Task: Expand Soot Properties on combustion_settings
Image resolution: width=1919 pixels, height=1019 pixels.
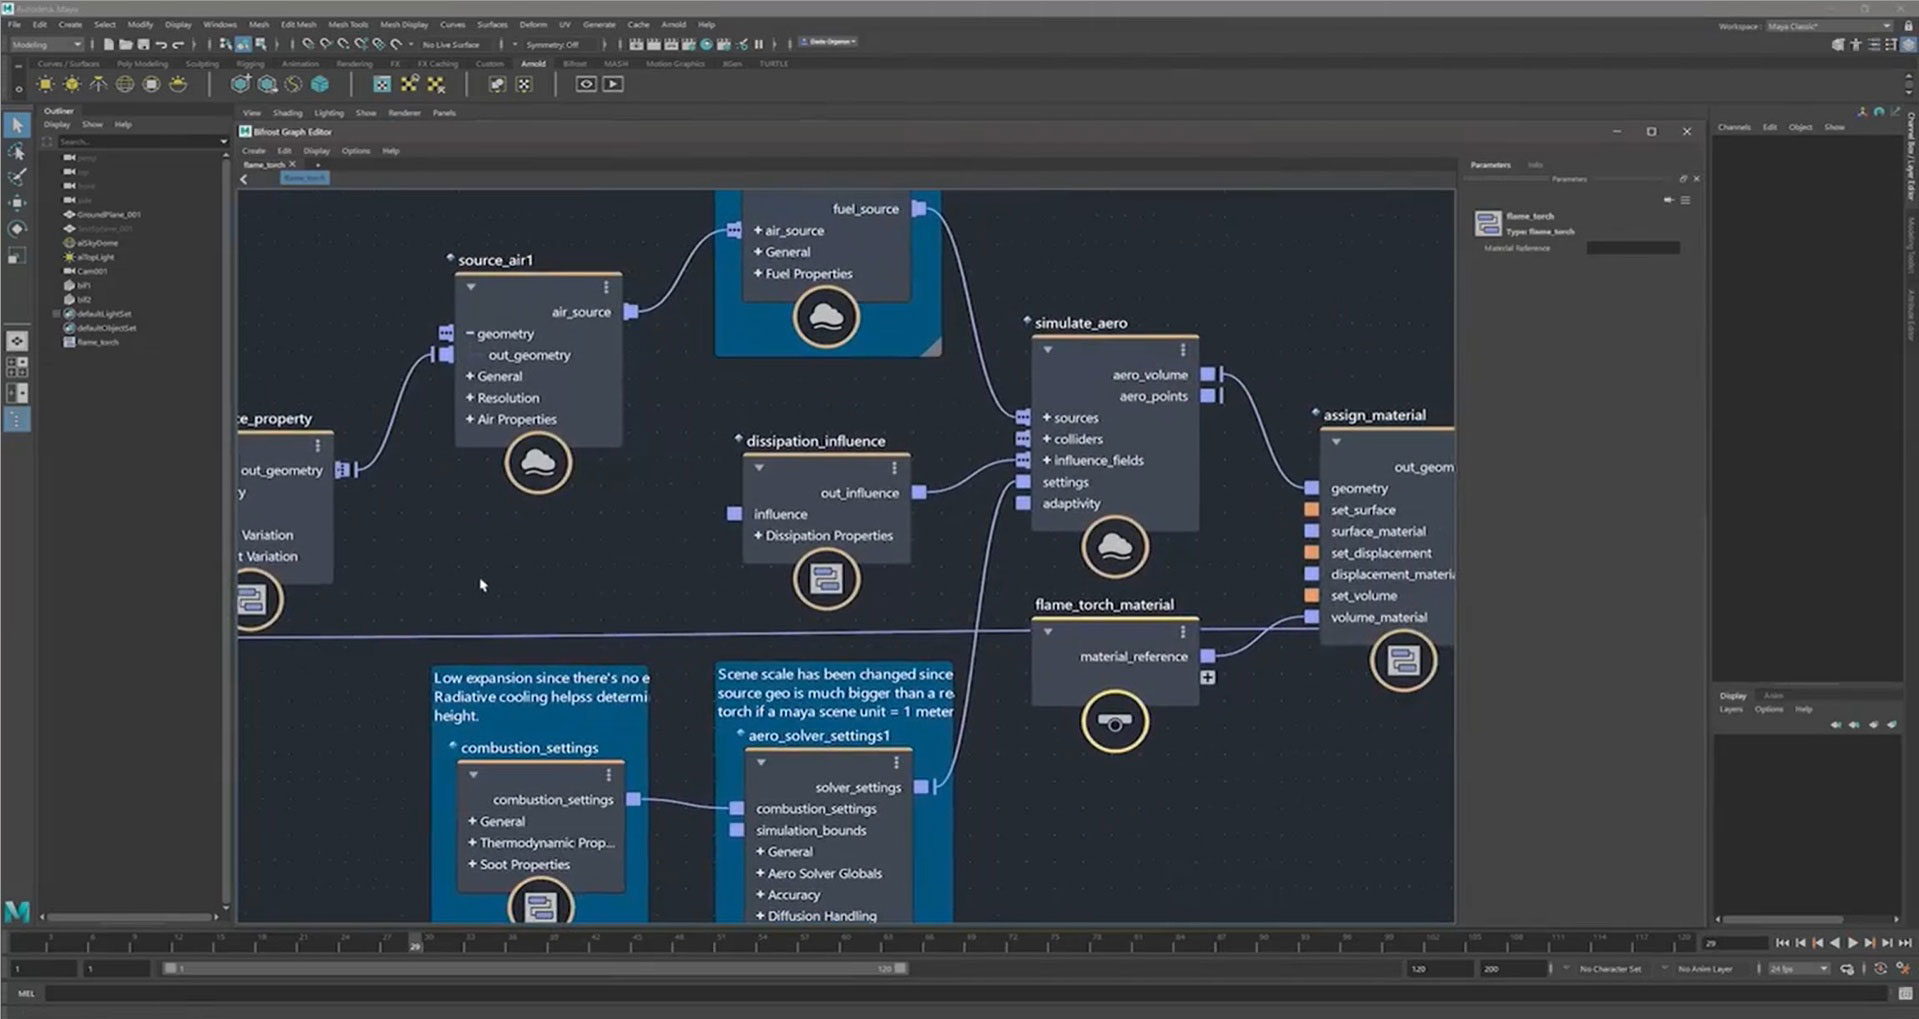Action: click(472, 865)
